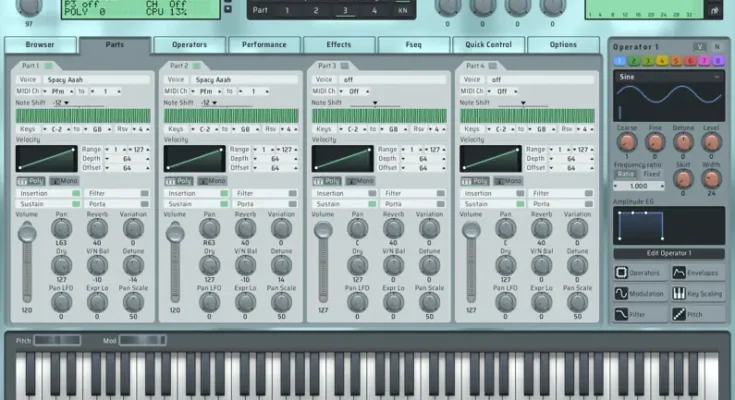Enable Insertion on Part 3
The image size is (735, 400).
[372, 193]
